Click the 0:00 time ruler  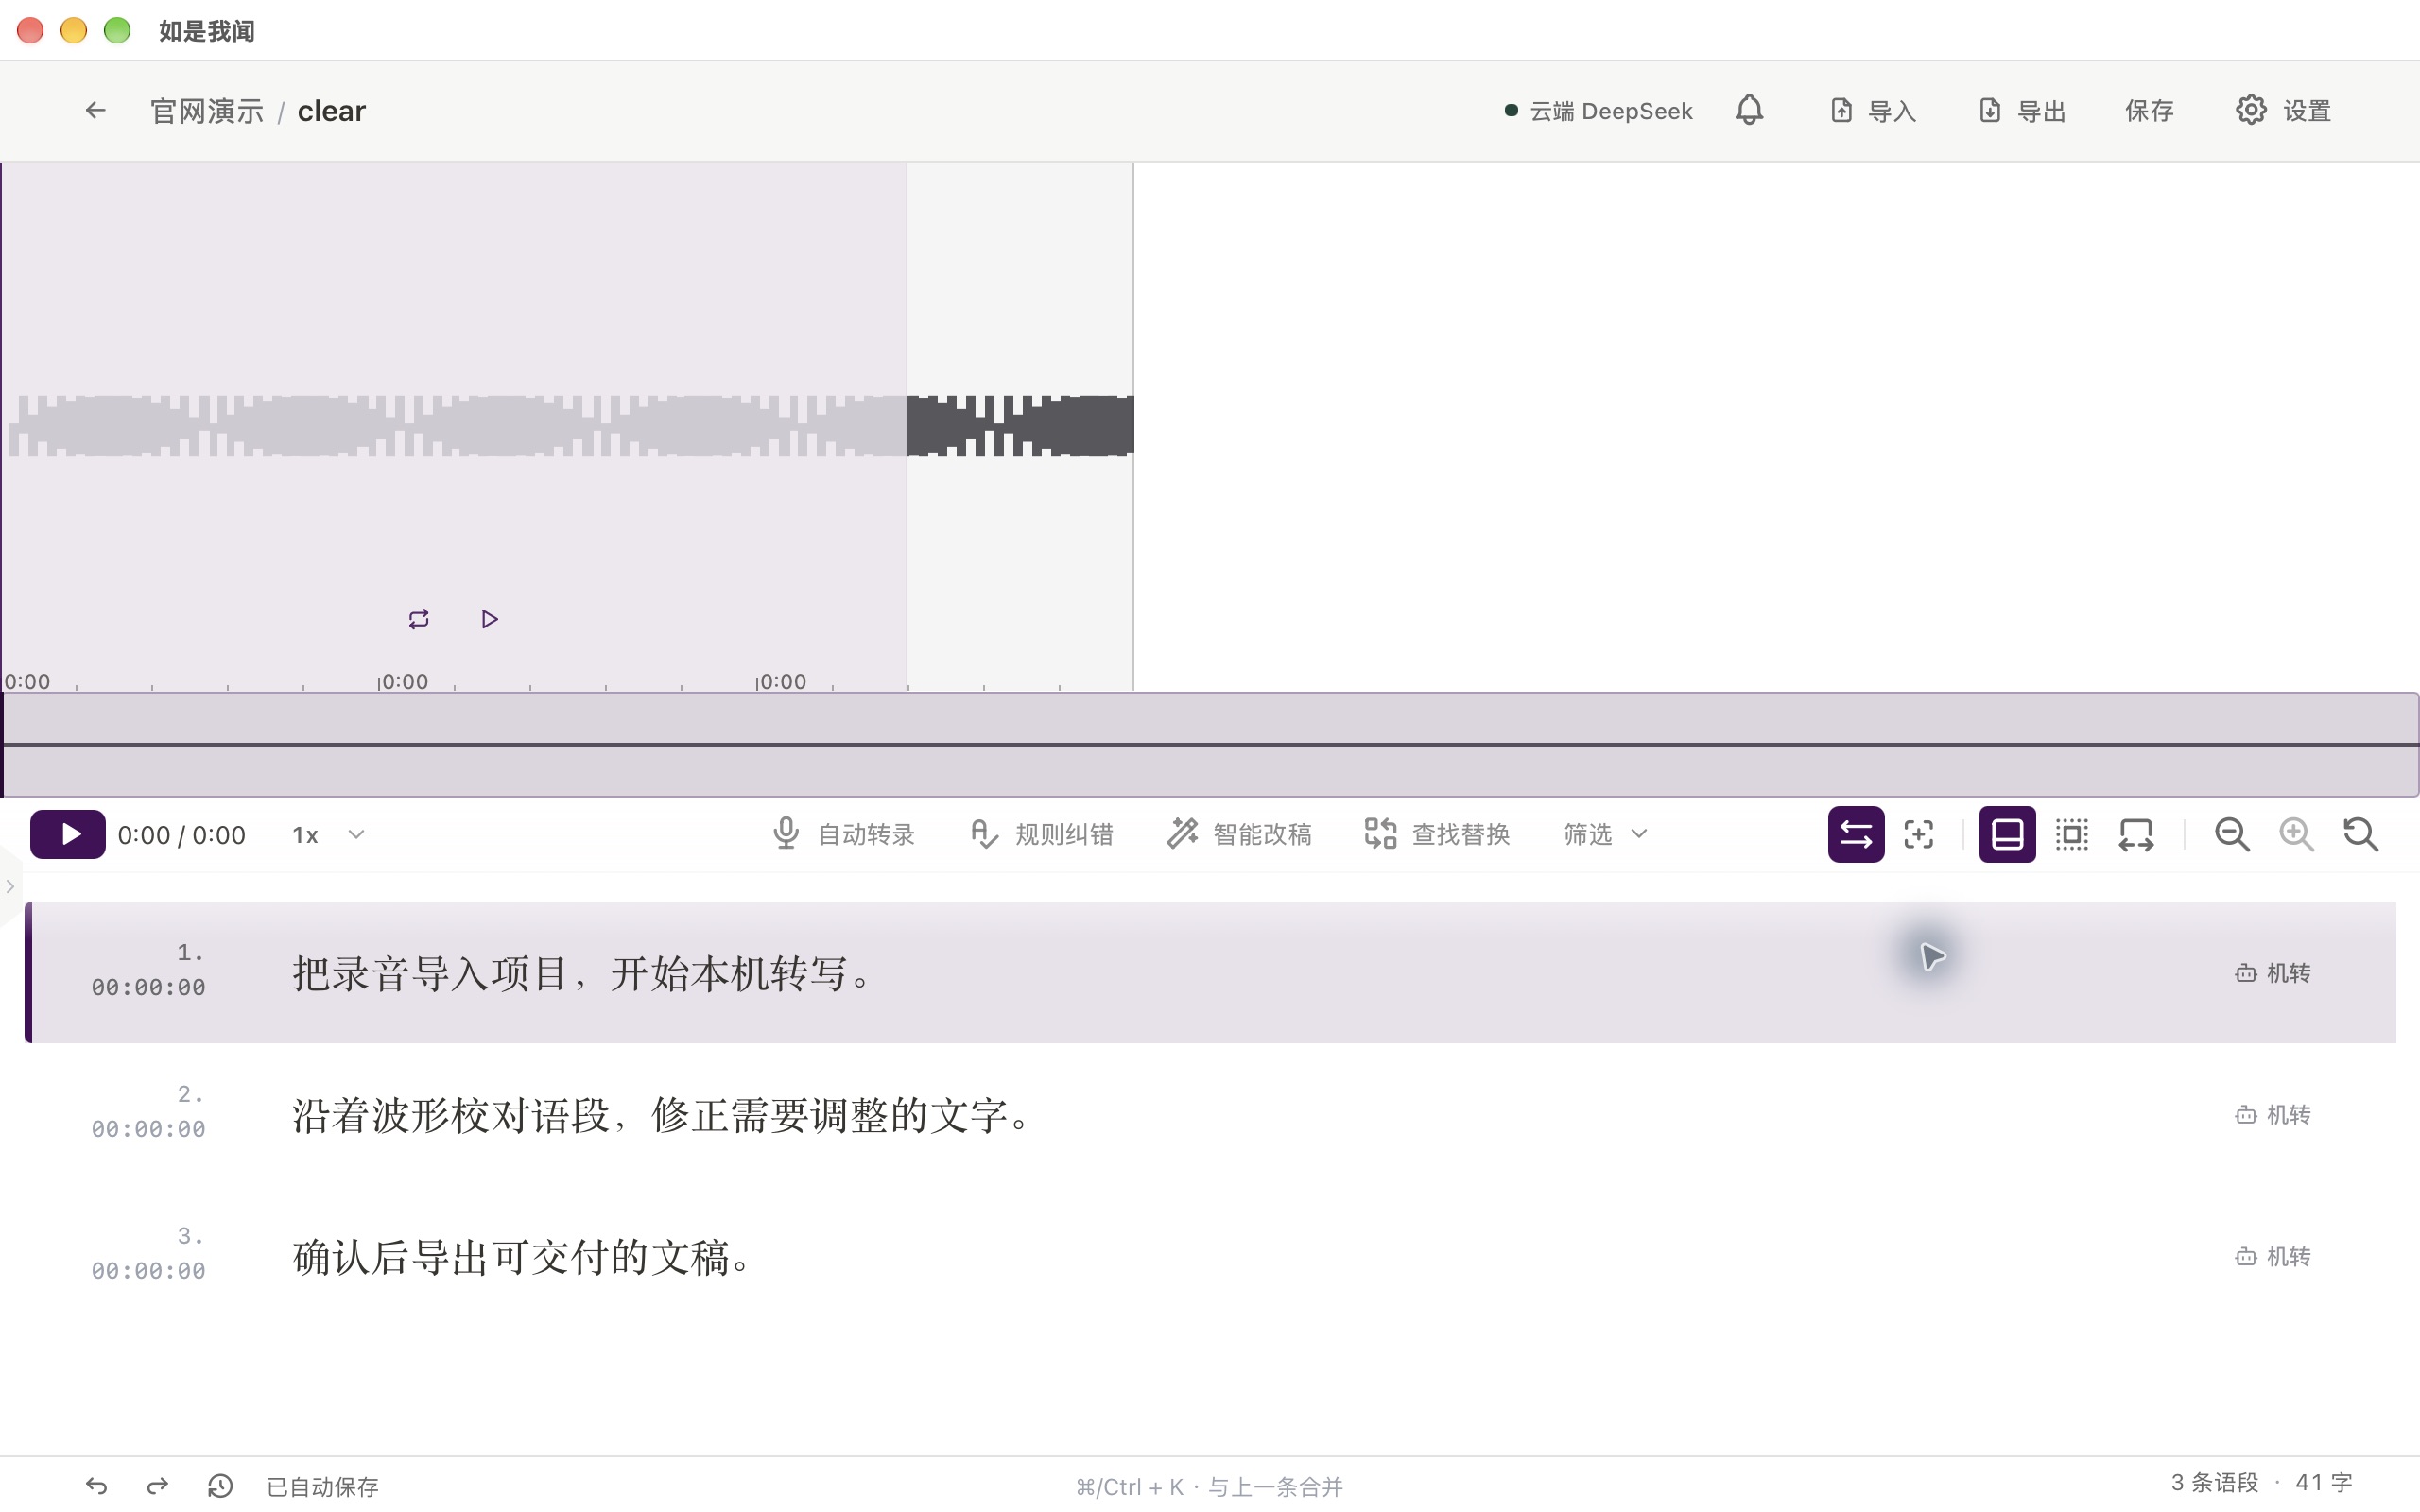pos(567,681)
